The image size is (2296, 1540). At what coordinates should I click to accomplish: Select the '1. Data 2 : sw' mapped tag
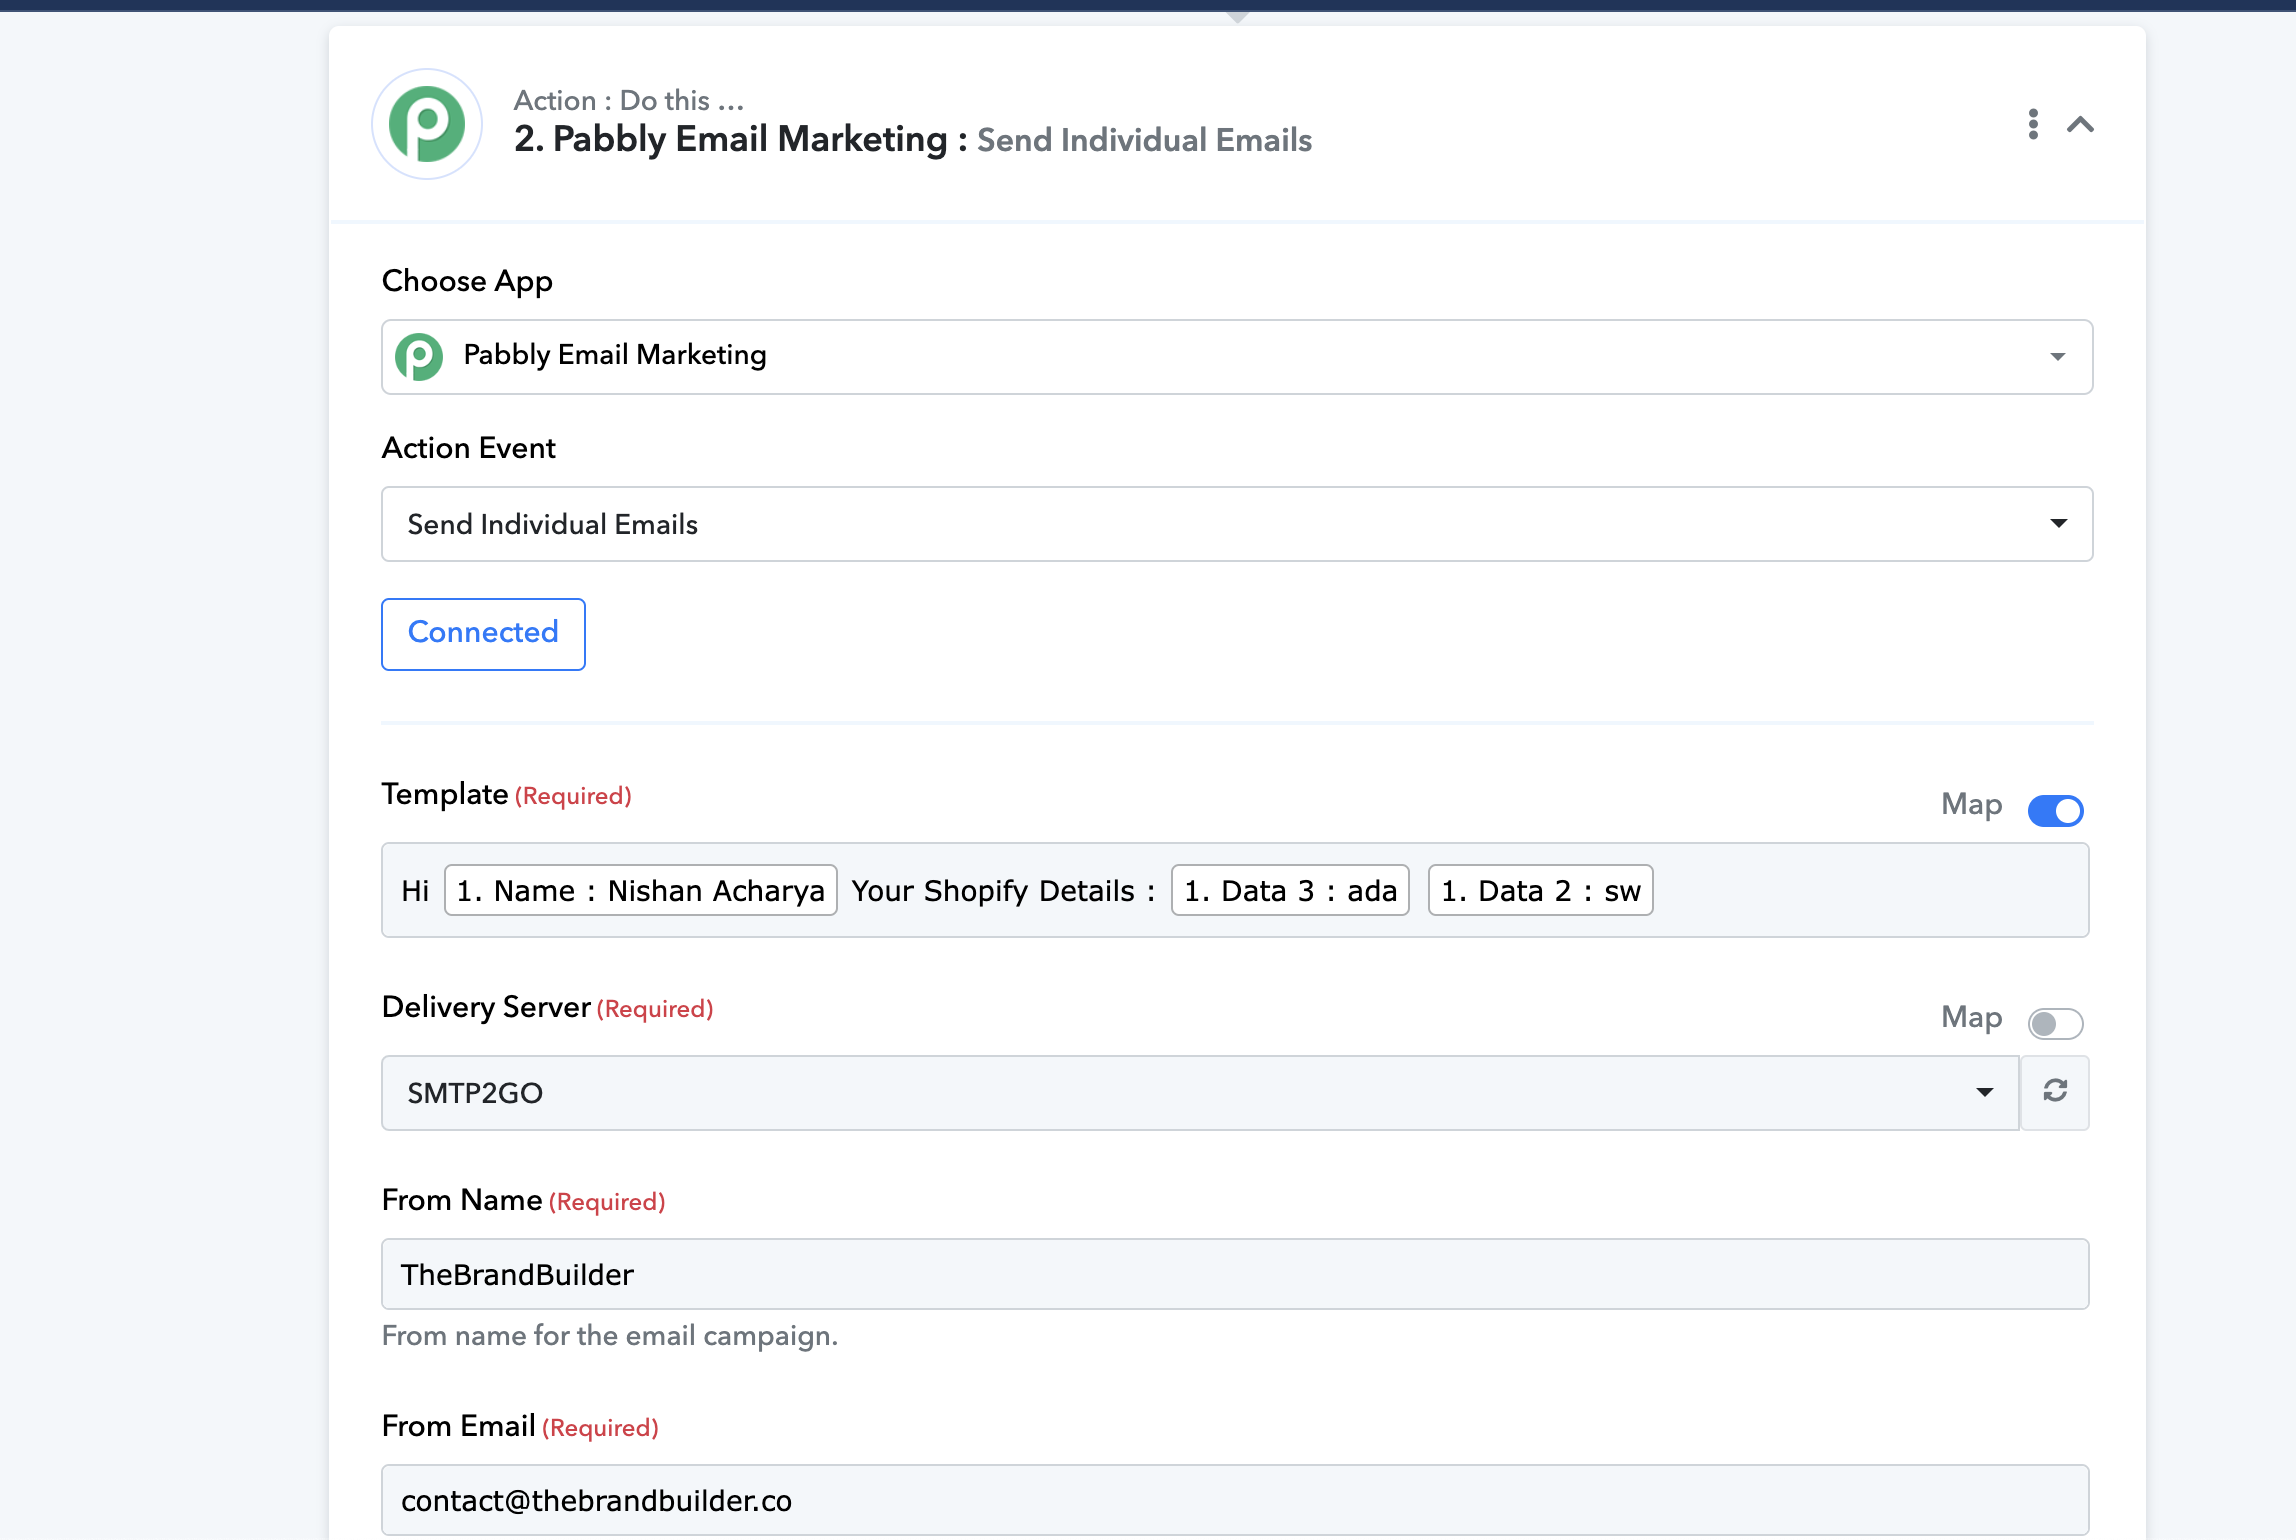click(x=1541, y=890)
